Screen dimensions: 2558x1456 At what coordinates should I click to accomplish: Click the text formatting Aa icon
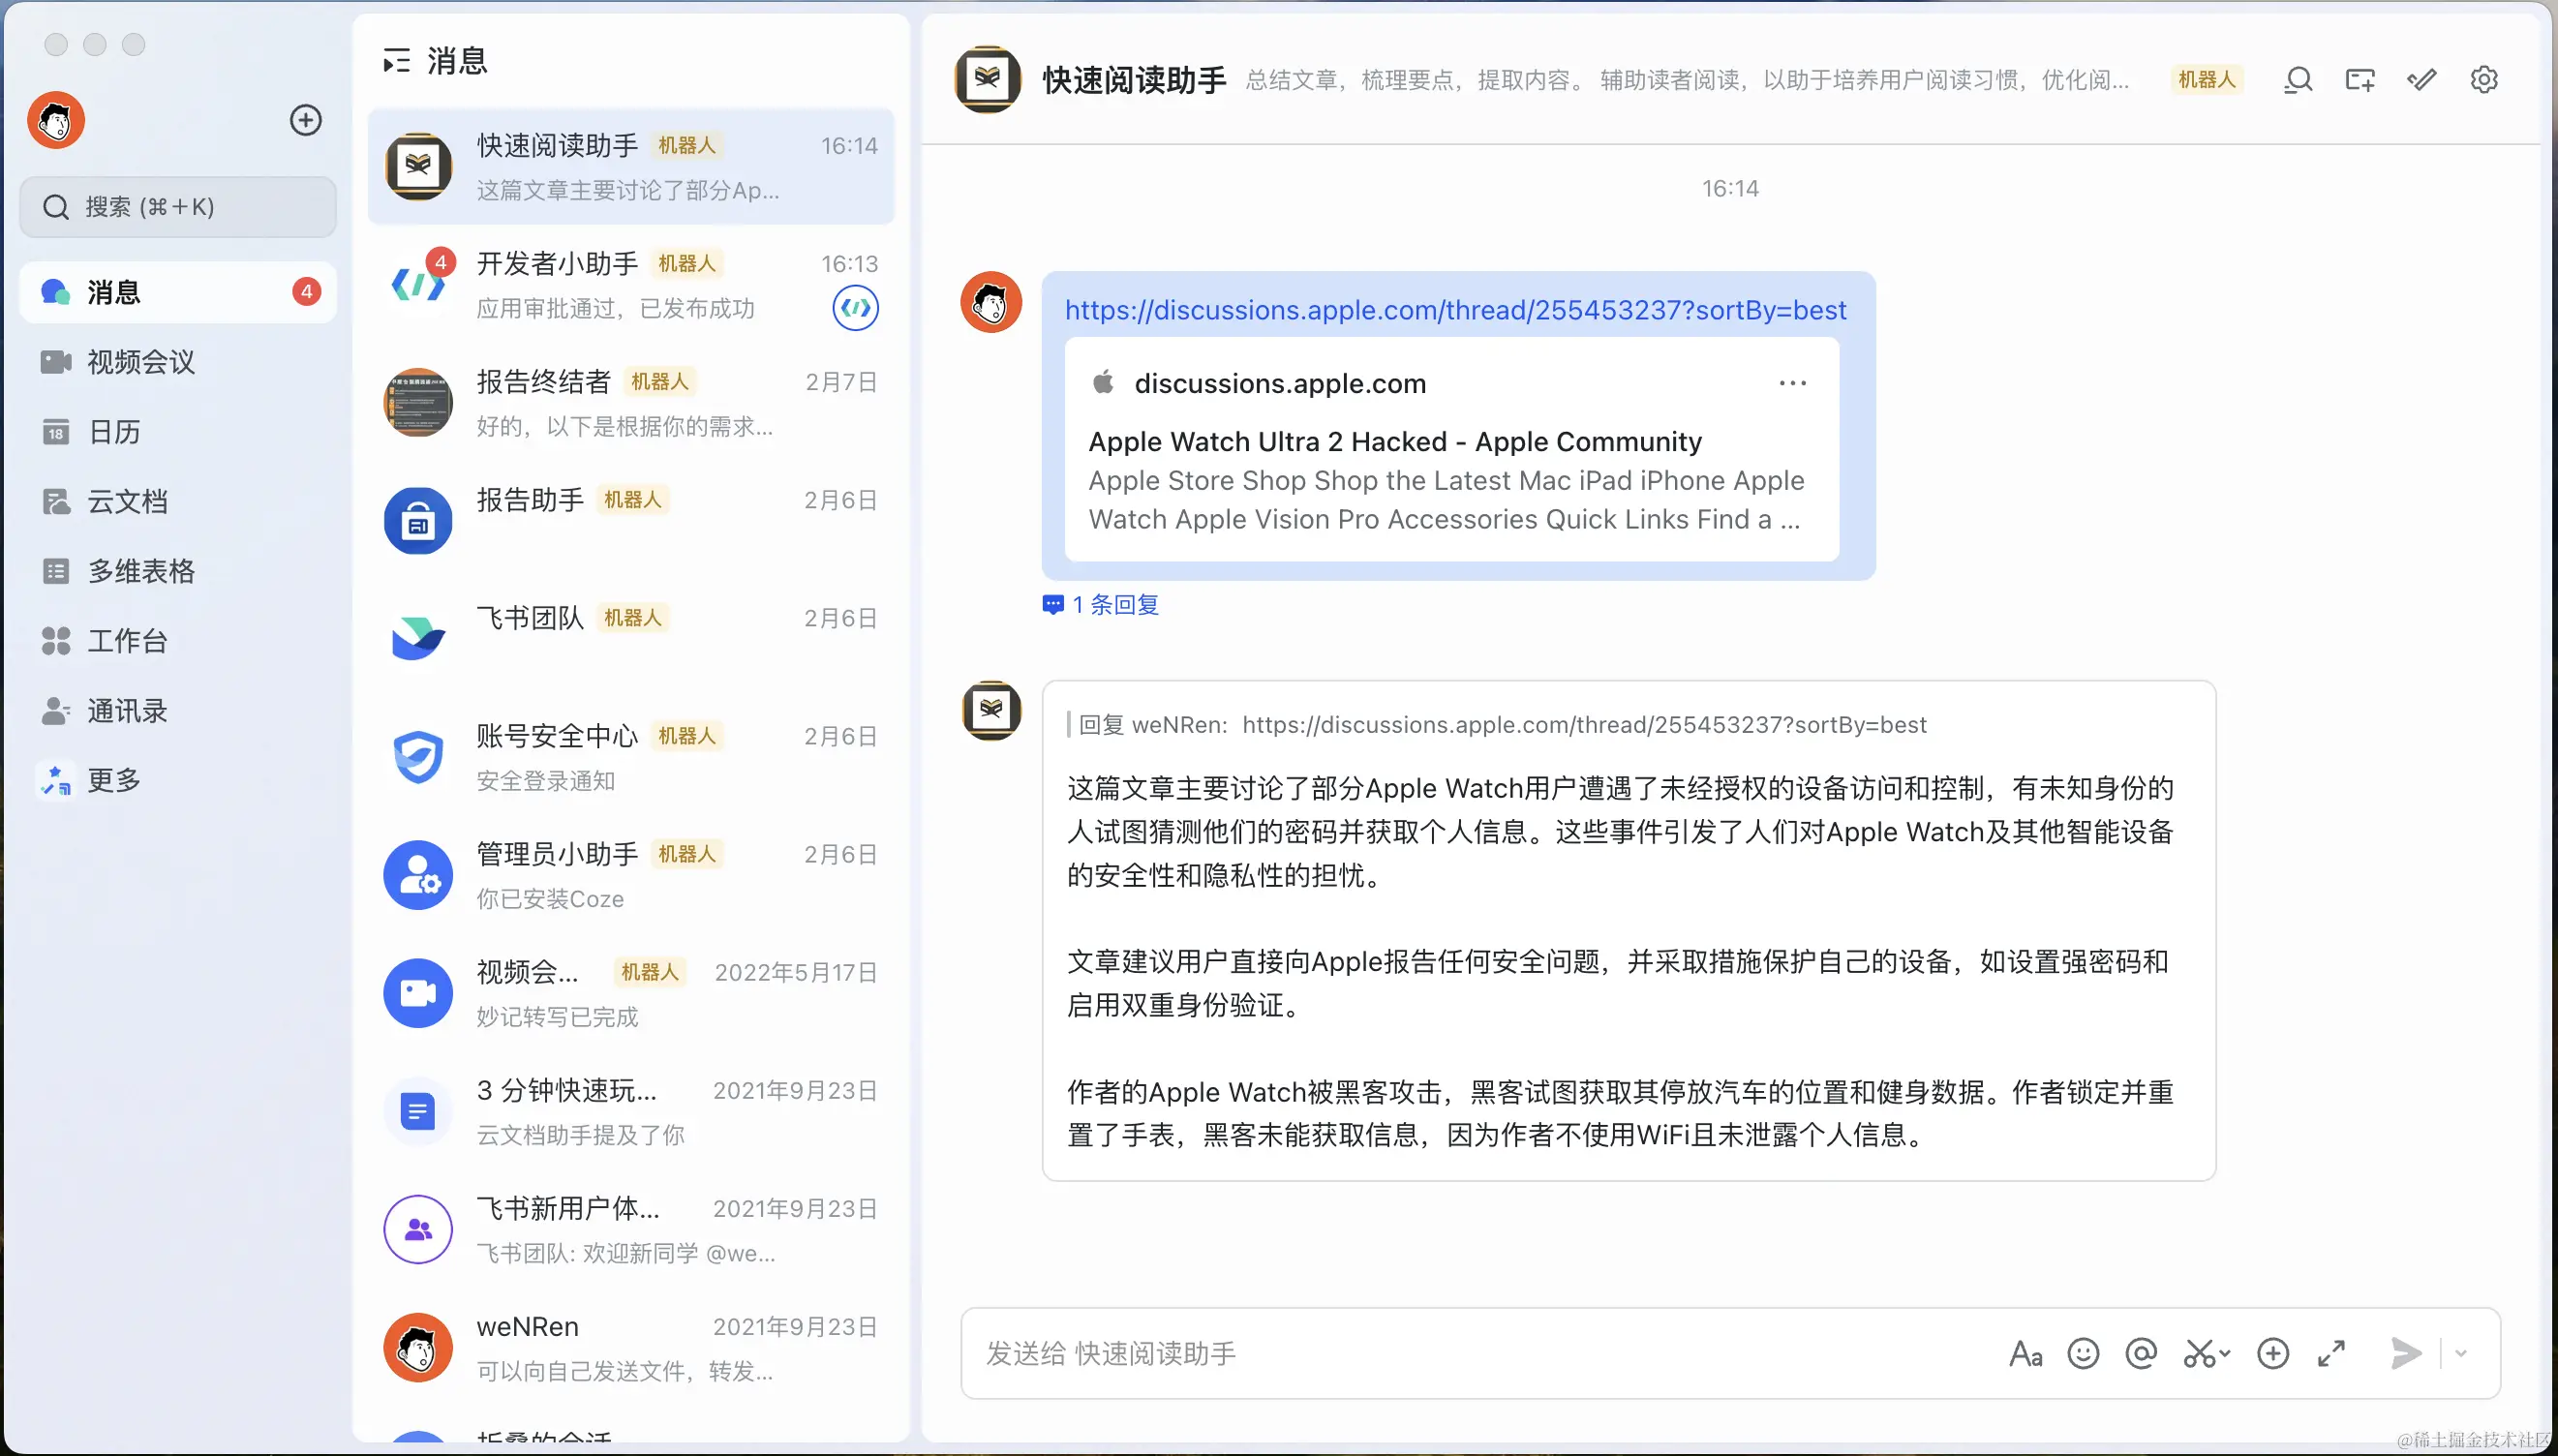pyautogui.click(x=2025, y=1353)
